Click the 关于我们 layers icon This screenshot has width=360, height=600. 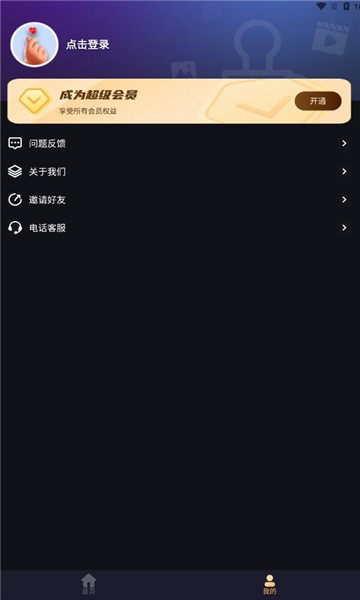pos(15,171)
